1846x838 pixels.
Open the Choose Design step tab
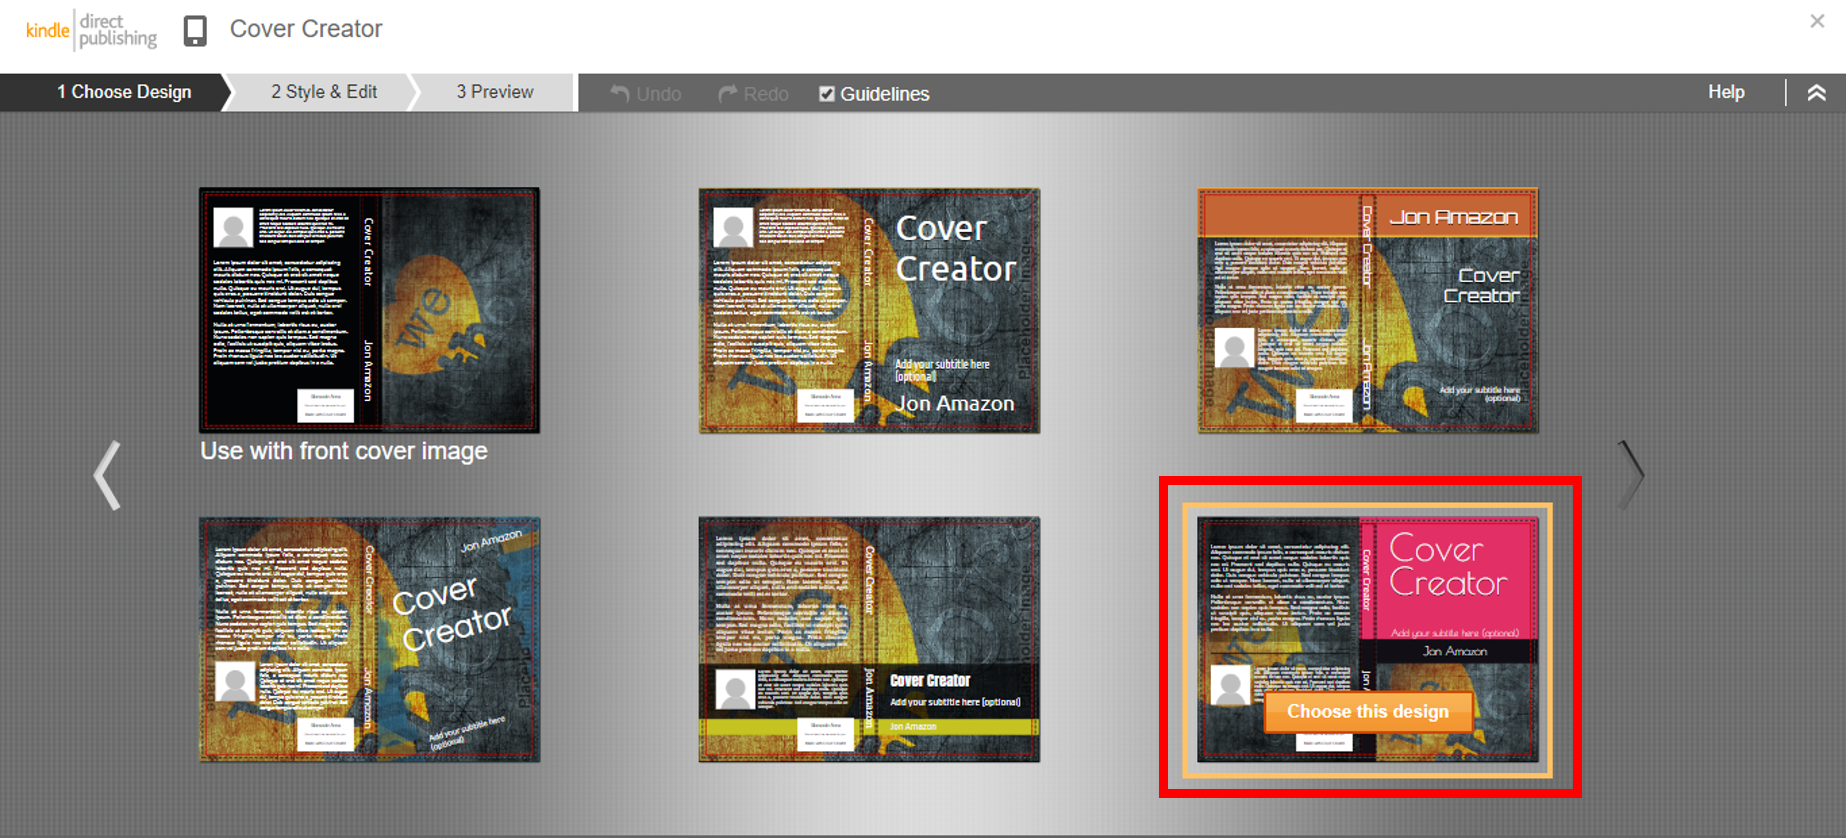[123, 92]
